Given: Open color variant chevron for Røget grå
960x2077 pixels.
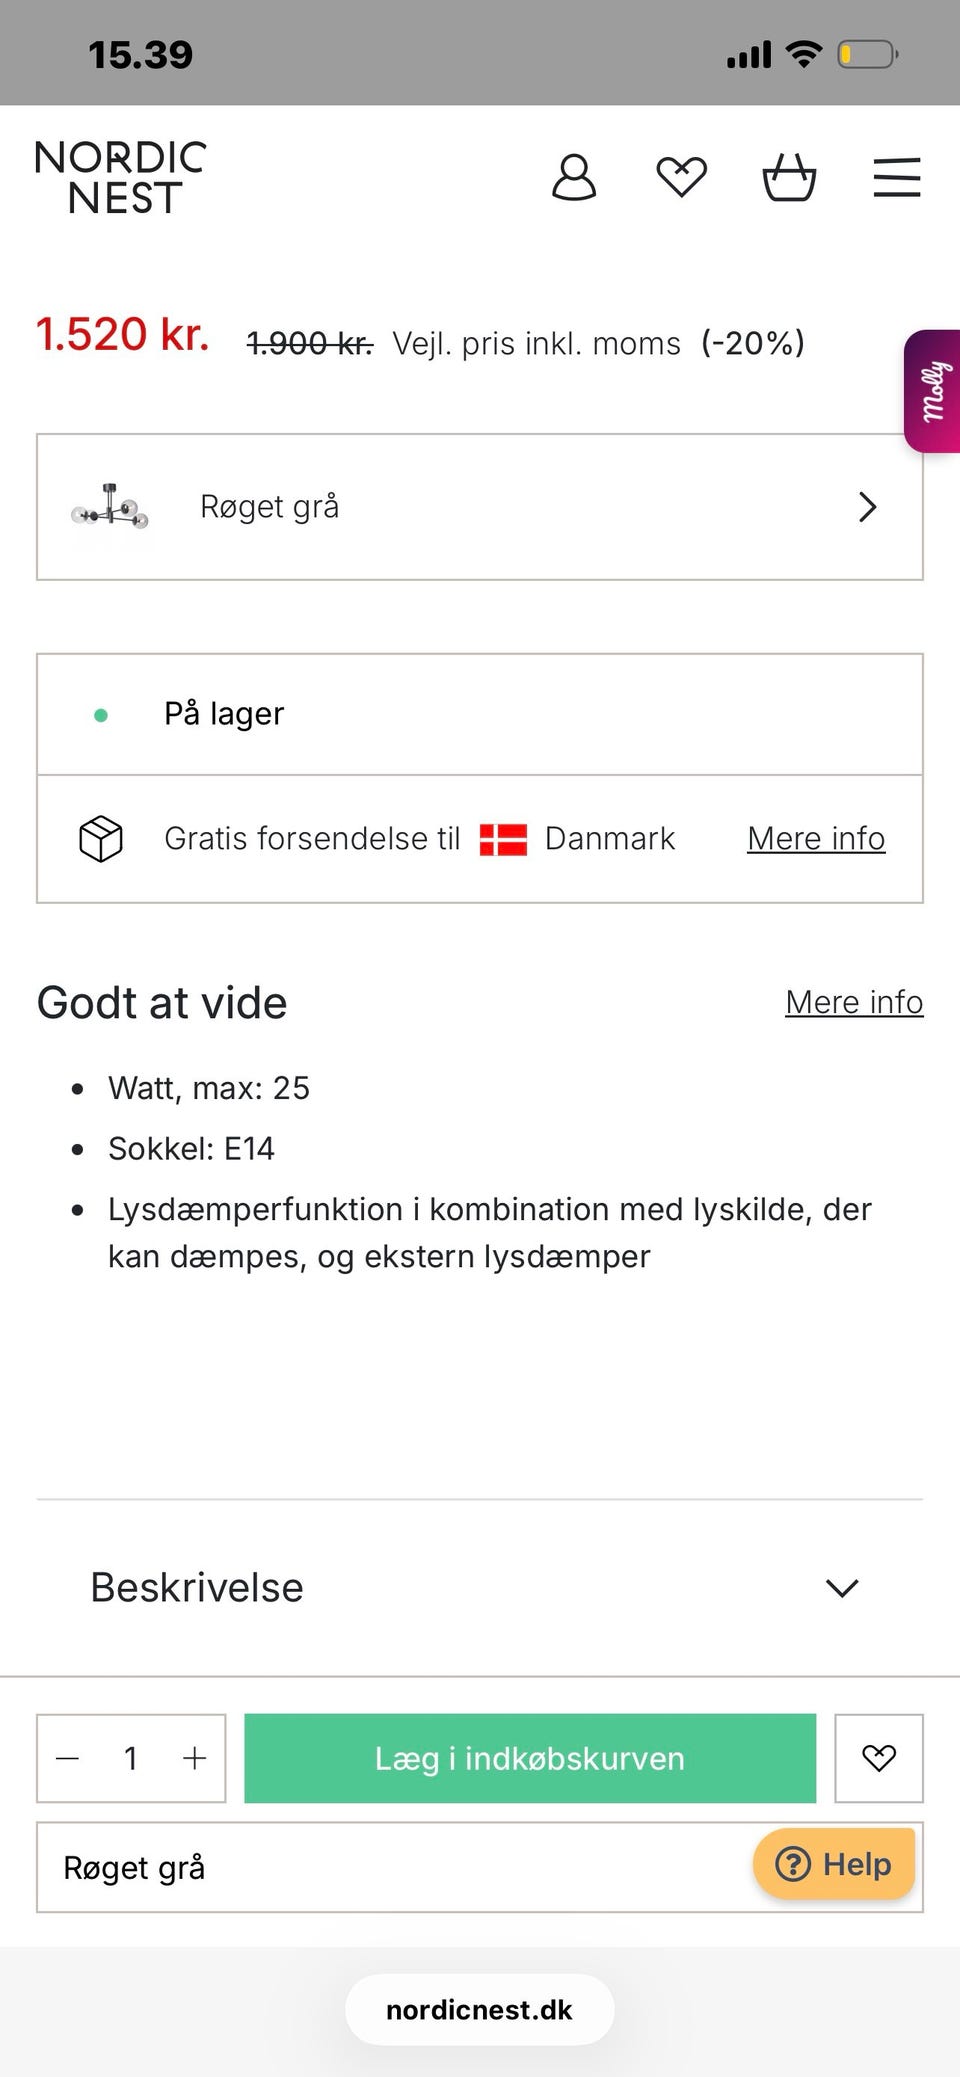Looking at the screenshot, I should click(x=867, y=507).
